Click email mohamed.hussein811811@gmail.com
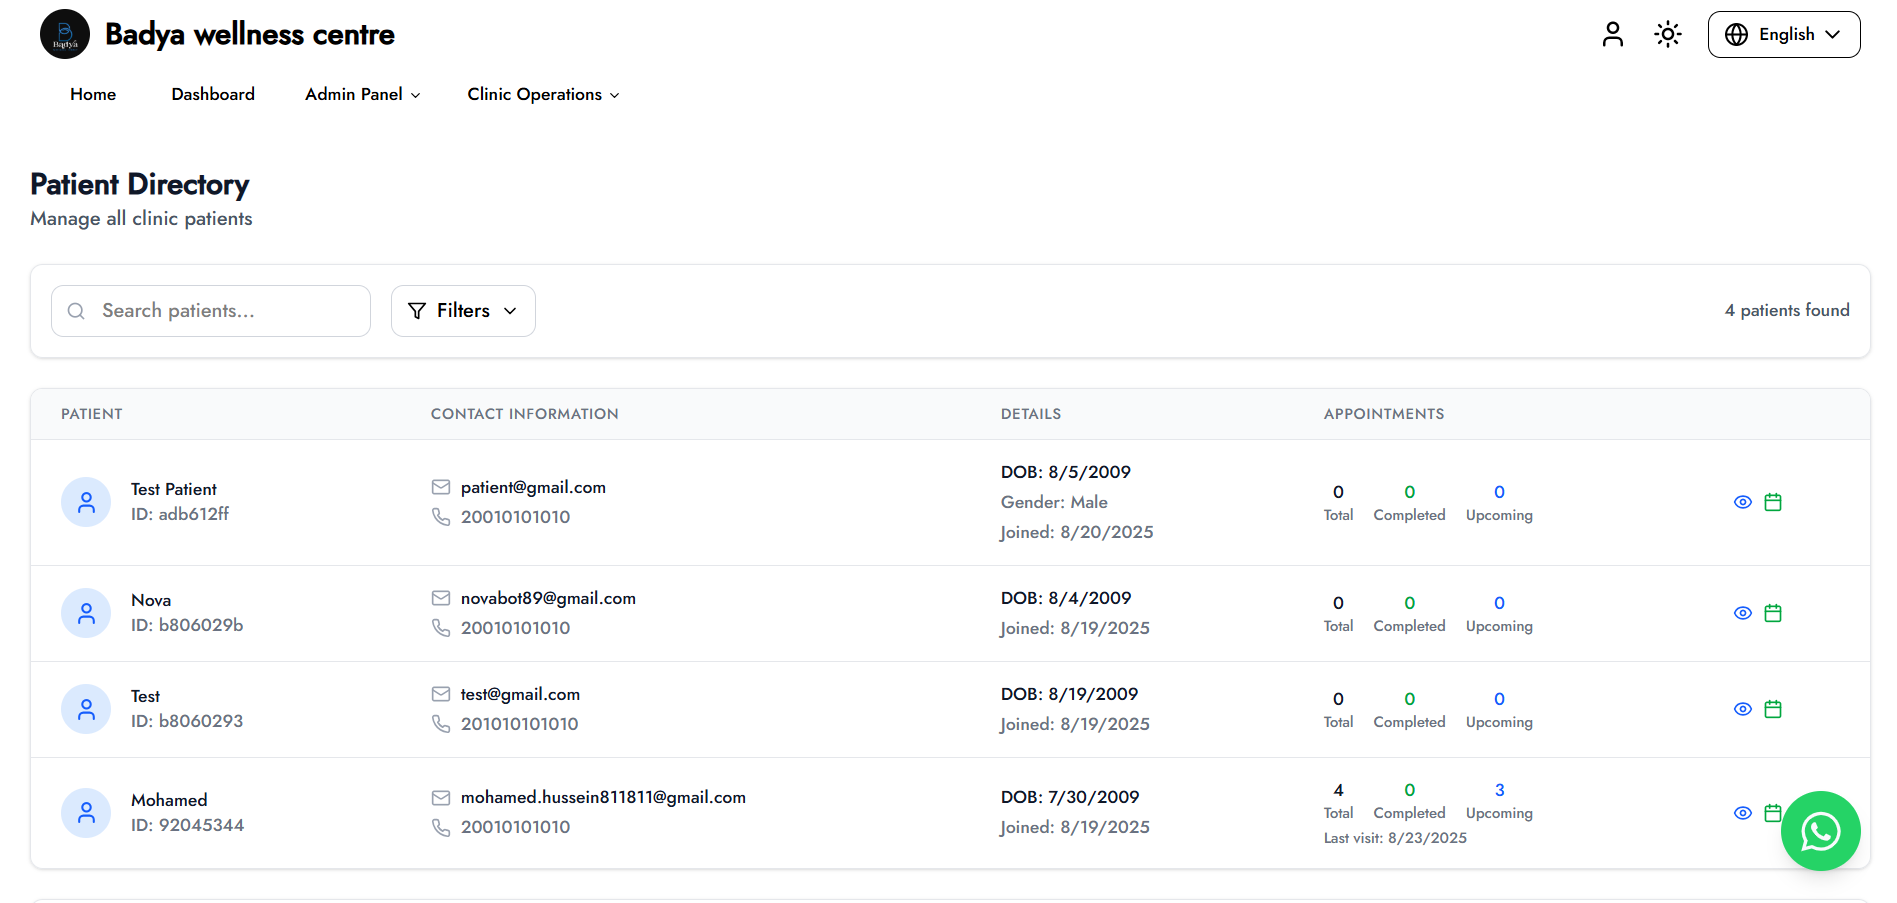Viewport: 1897px width, 903px height. tap(603, 797)
